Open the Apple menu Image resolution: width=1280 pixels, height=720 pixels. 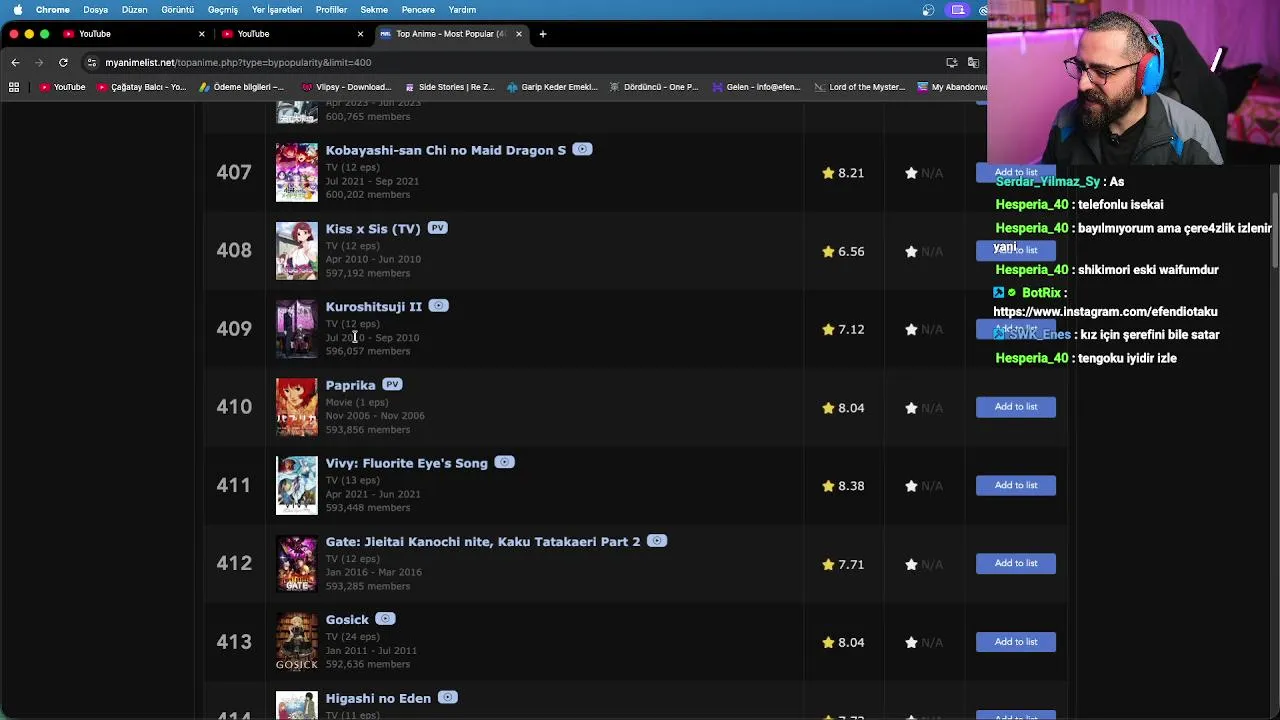tap(17, 10)
